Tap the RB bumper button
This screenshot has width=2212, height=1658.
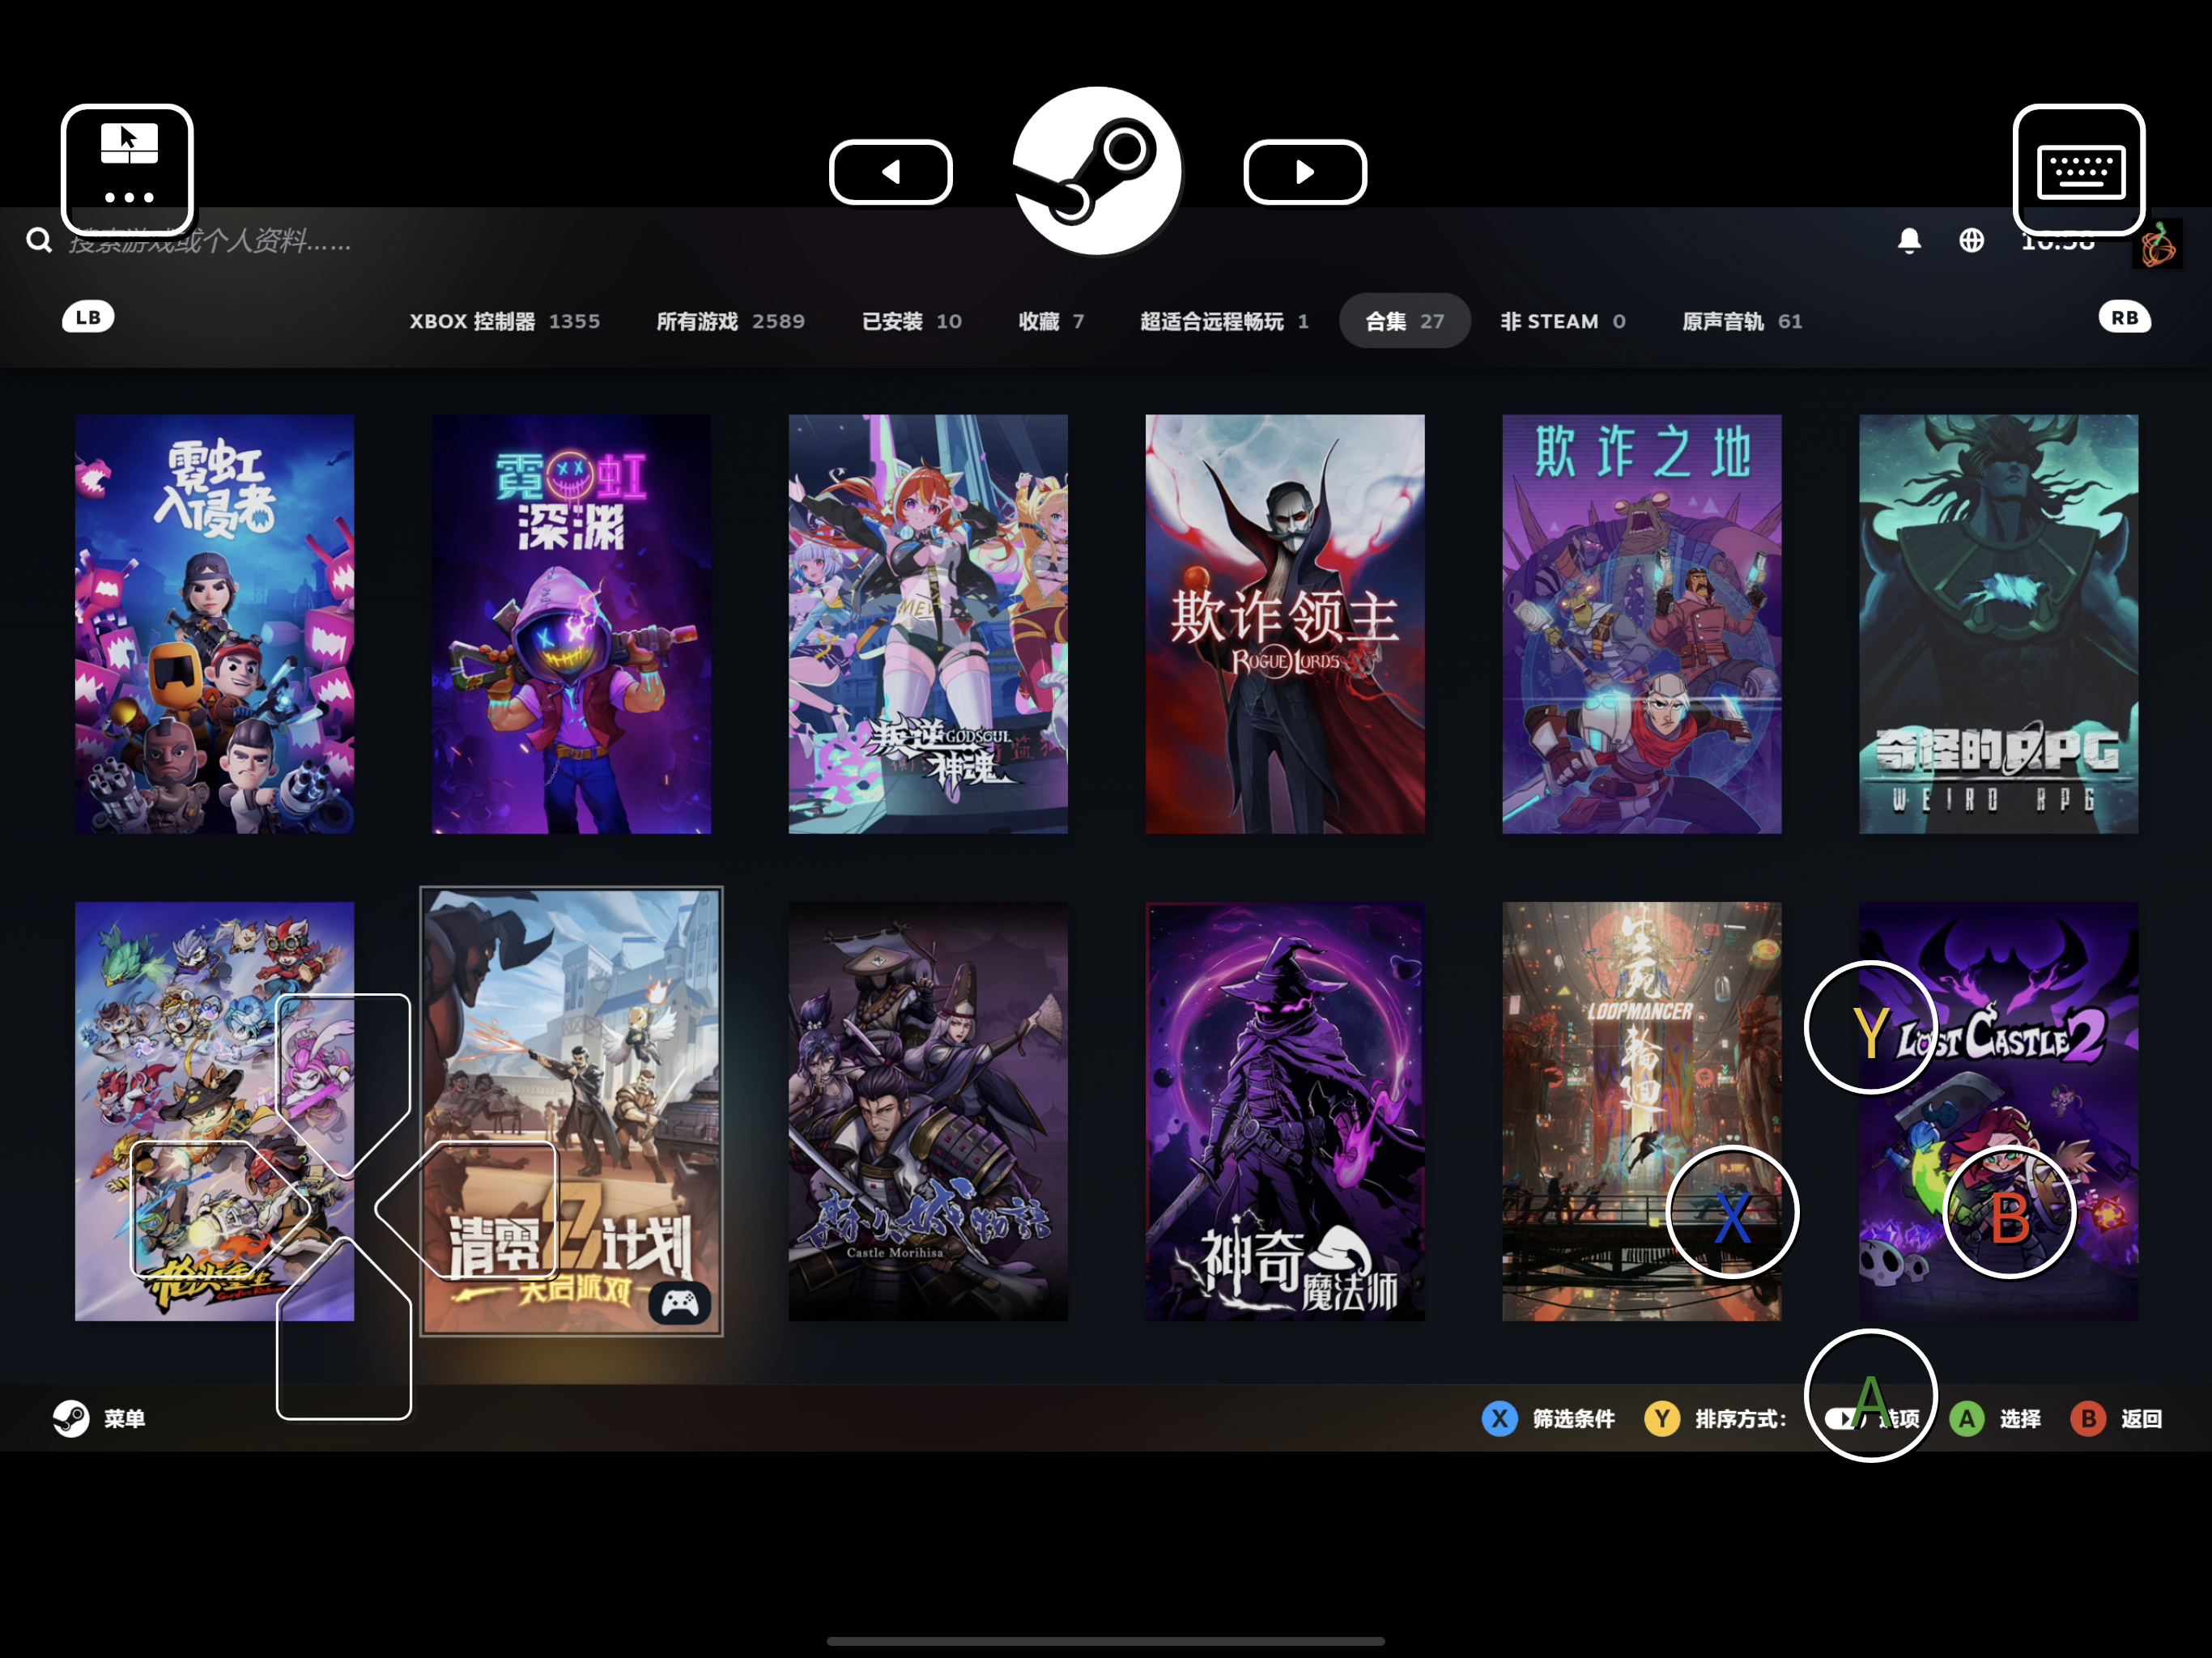tap(2124, 318)
